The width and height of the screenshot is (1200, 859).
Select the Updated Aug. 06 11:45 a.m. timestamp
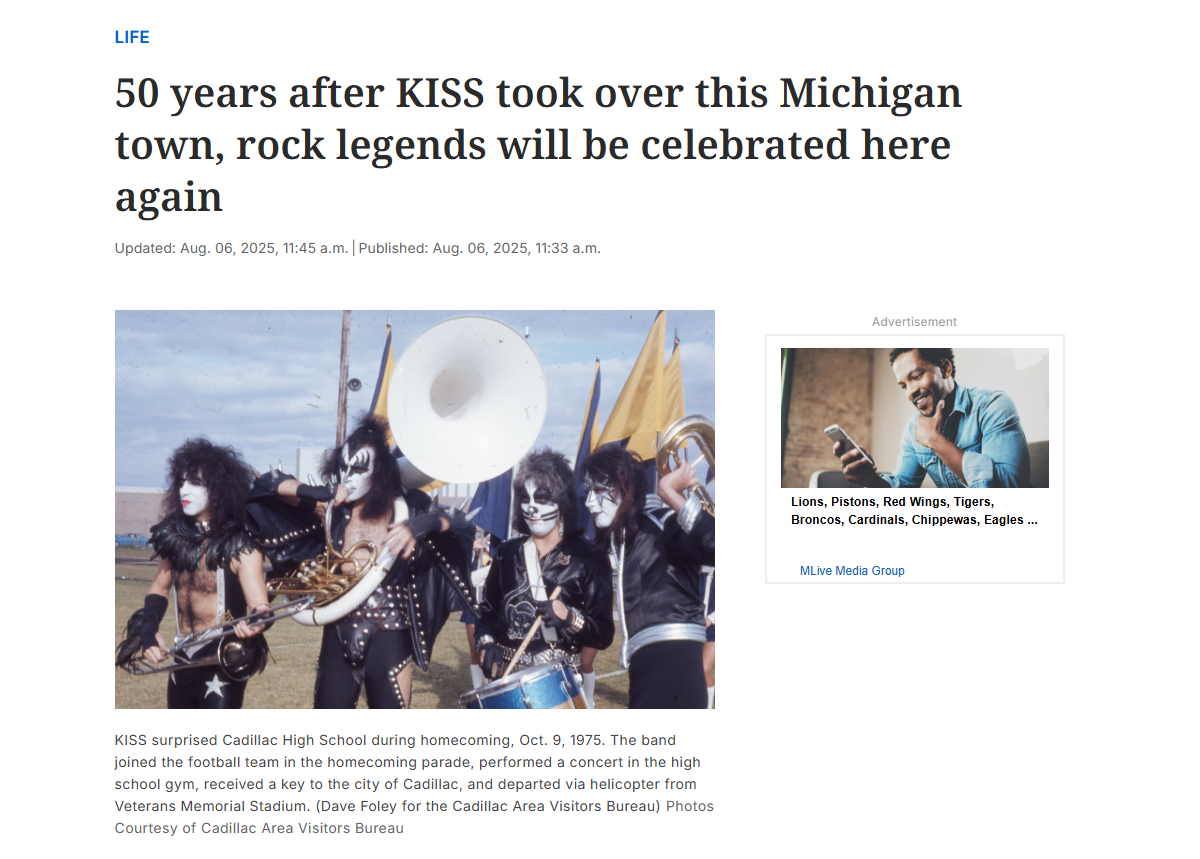(x=232, y=248)
